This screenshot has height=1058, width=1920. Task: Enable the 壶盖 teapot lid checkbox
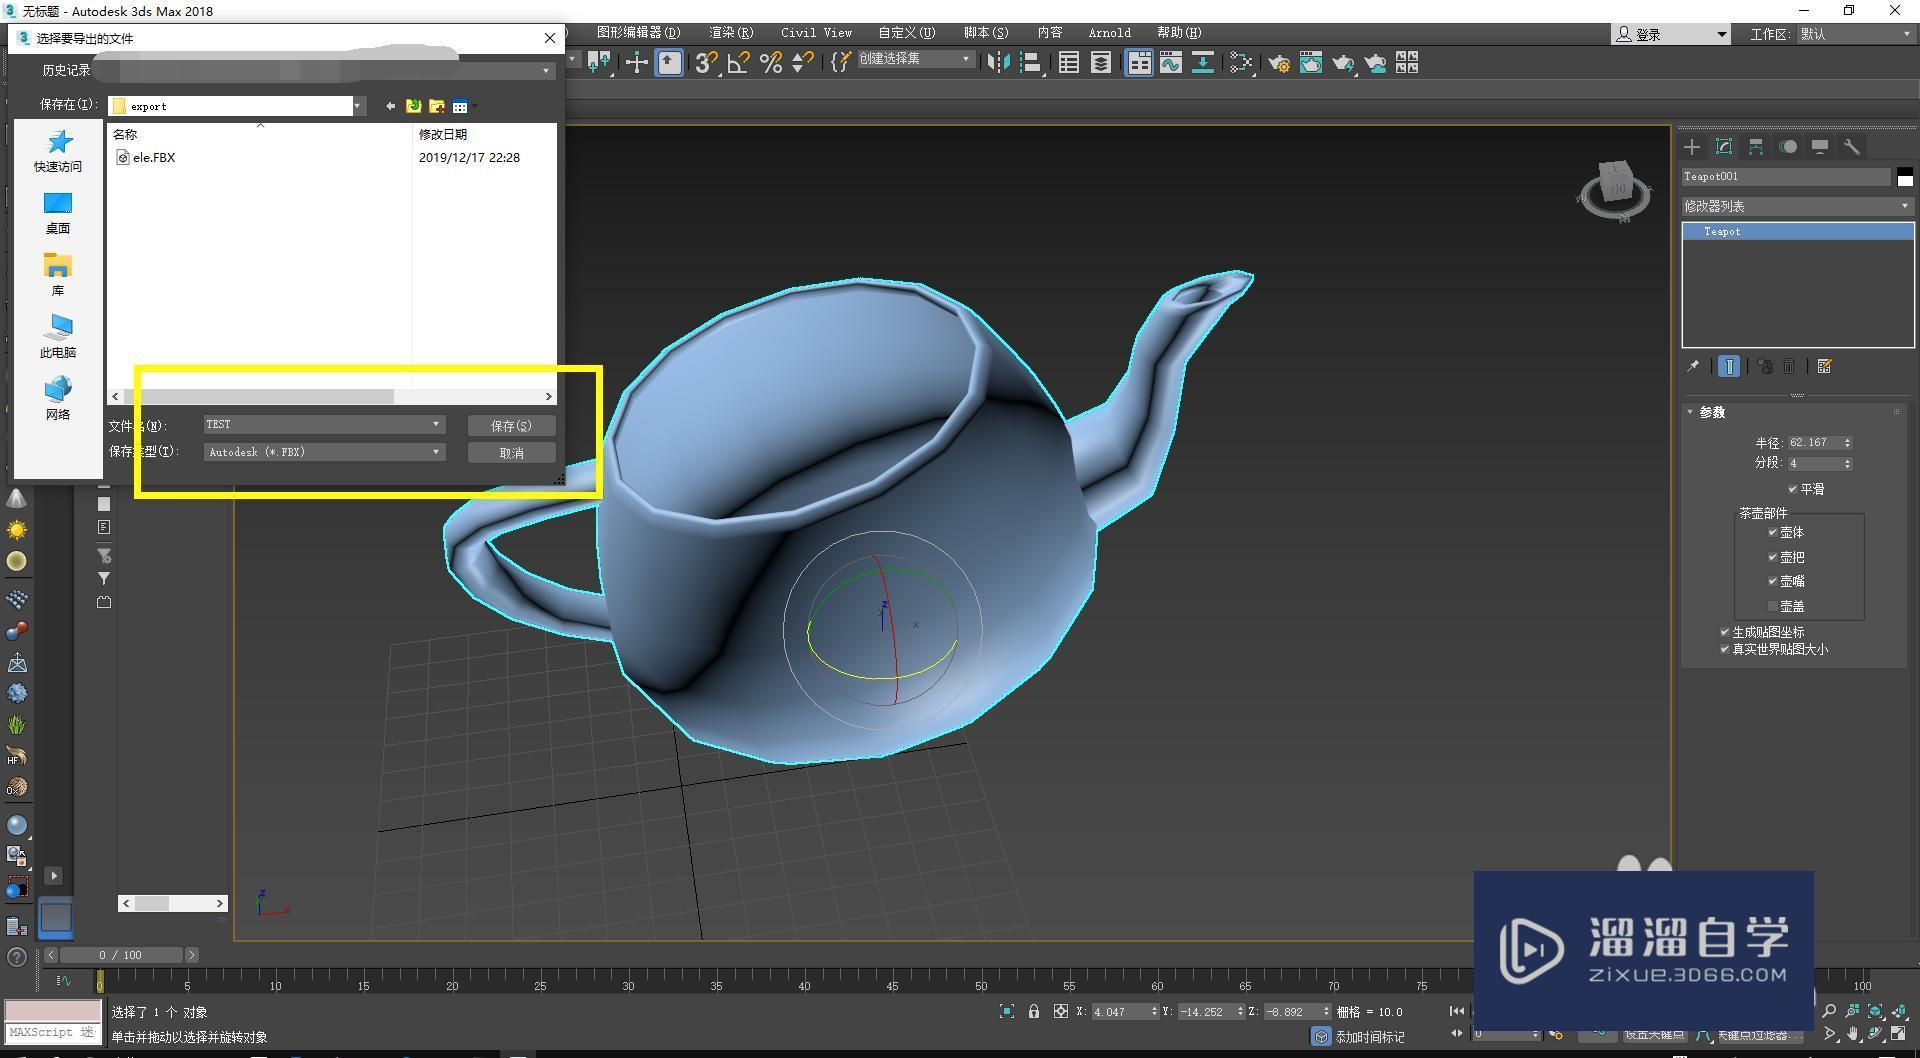[1773, 605]
